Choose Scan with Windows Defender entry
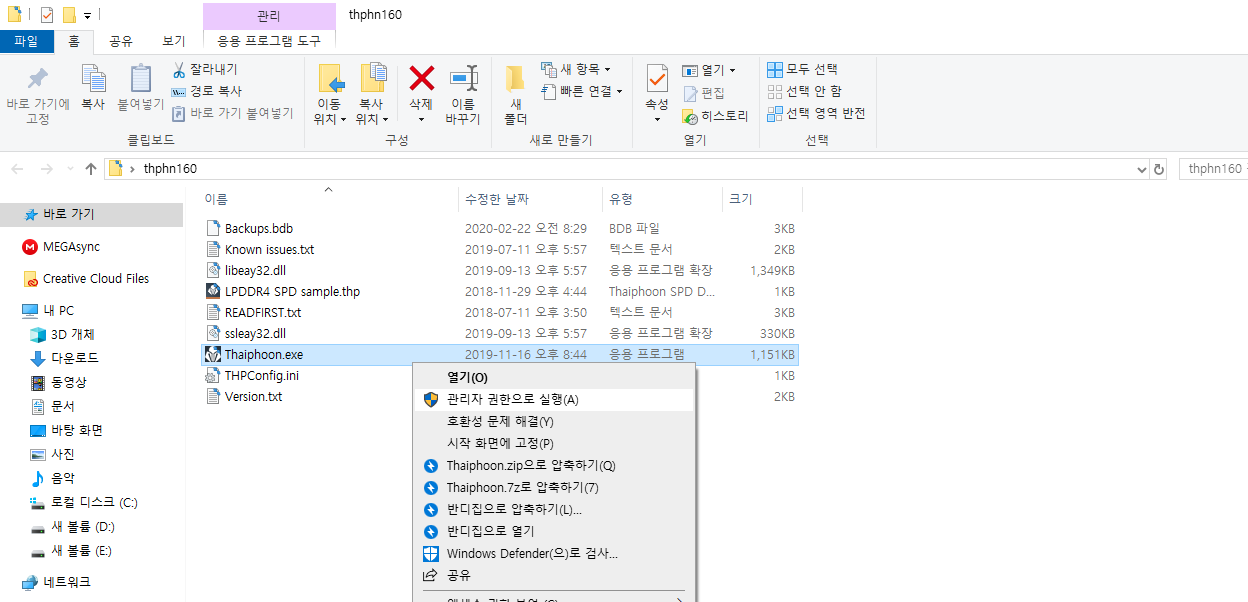 click(x=554, y=553)
